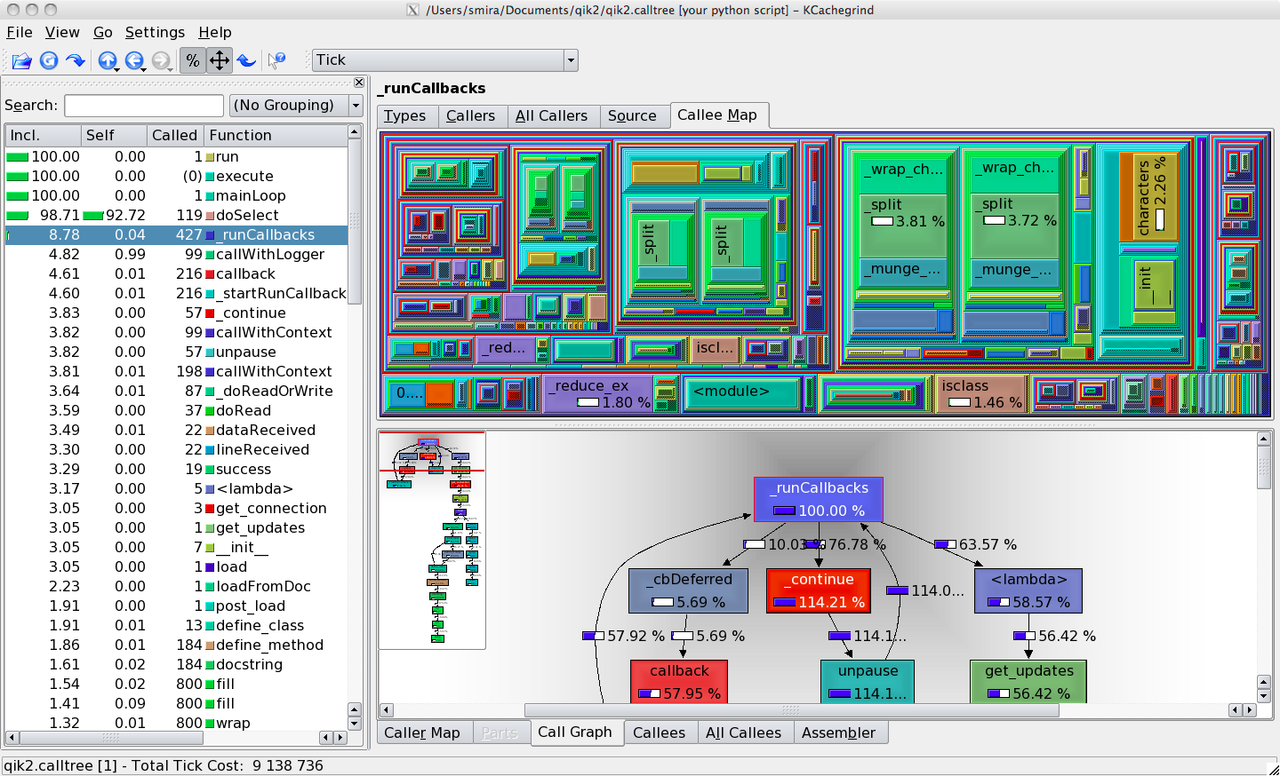Open the Settings menu
1280x776 pixels.
155,32
